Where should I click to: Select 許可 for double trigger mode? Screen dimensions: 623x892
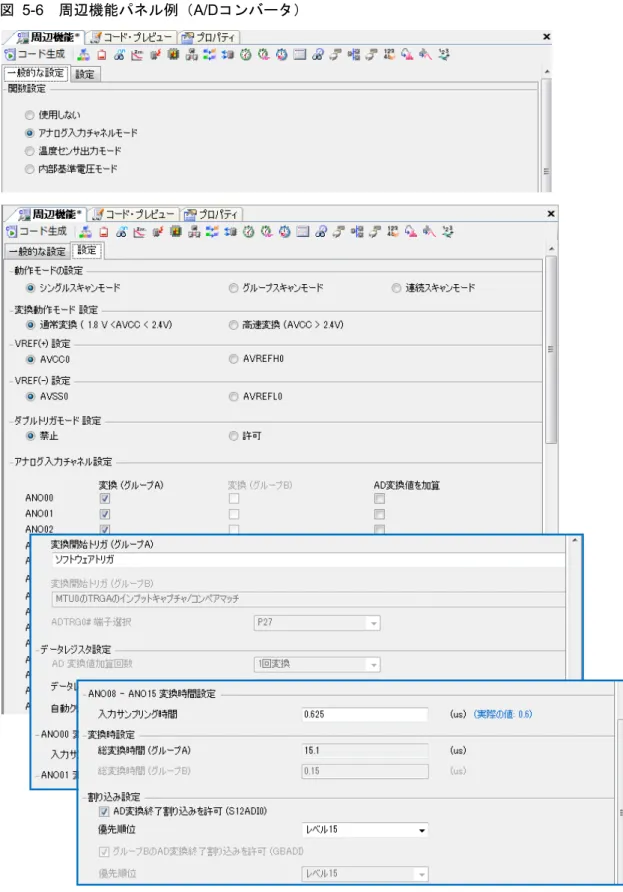tap(233, 436)
